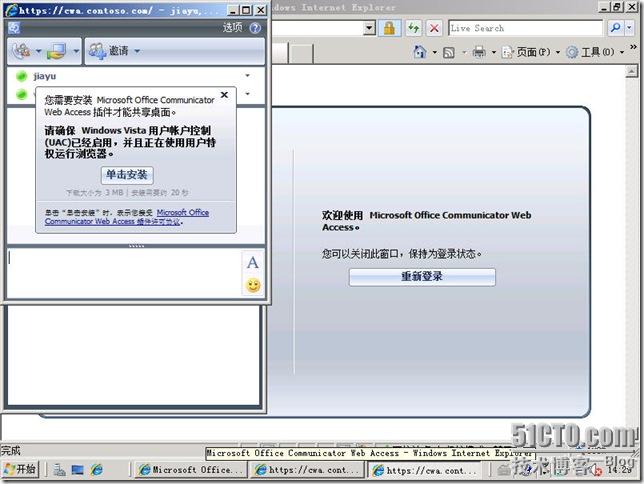This screenshot has width=644, height=484.
Task: Open the home icon dropdown arrow
Action: (x=435, y=52)
